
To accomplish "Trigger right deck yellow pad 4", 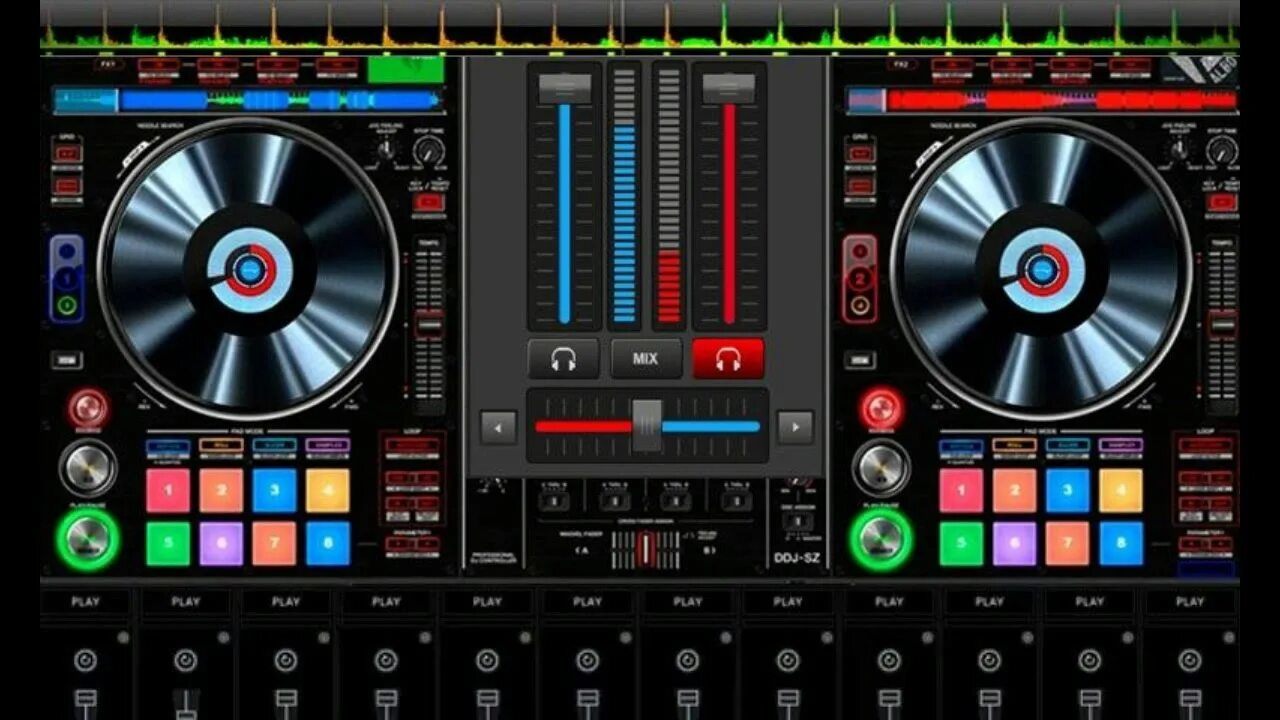I will pyautogui.click(x=1121, y=491).
